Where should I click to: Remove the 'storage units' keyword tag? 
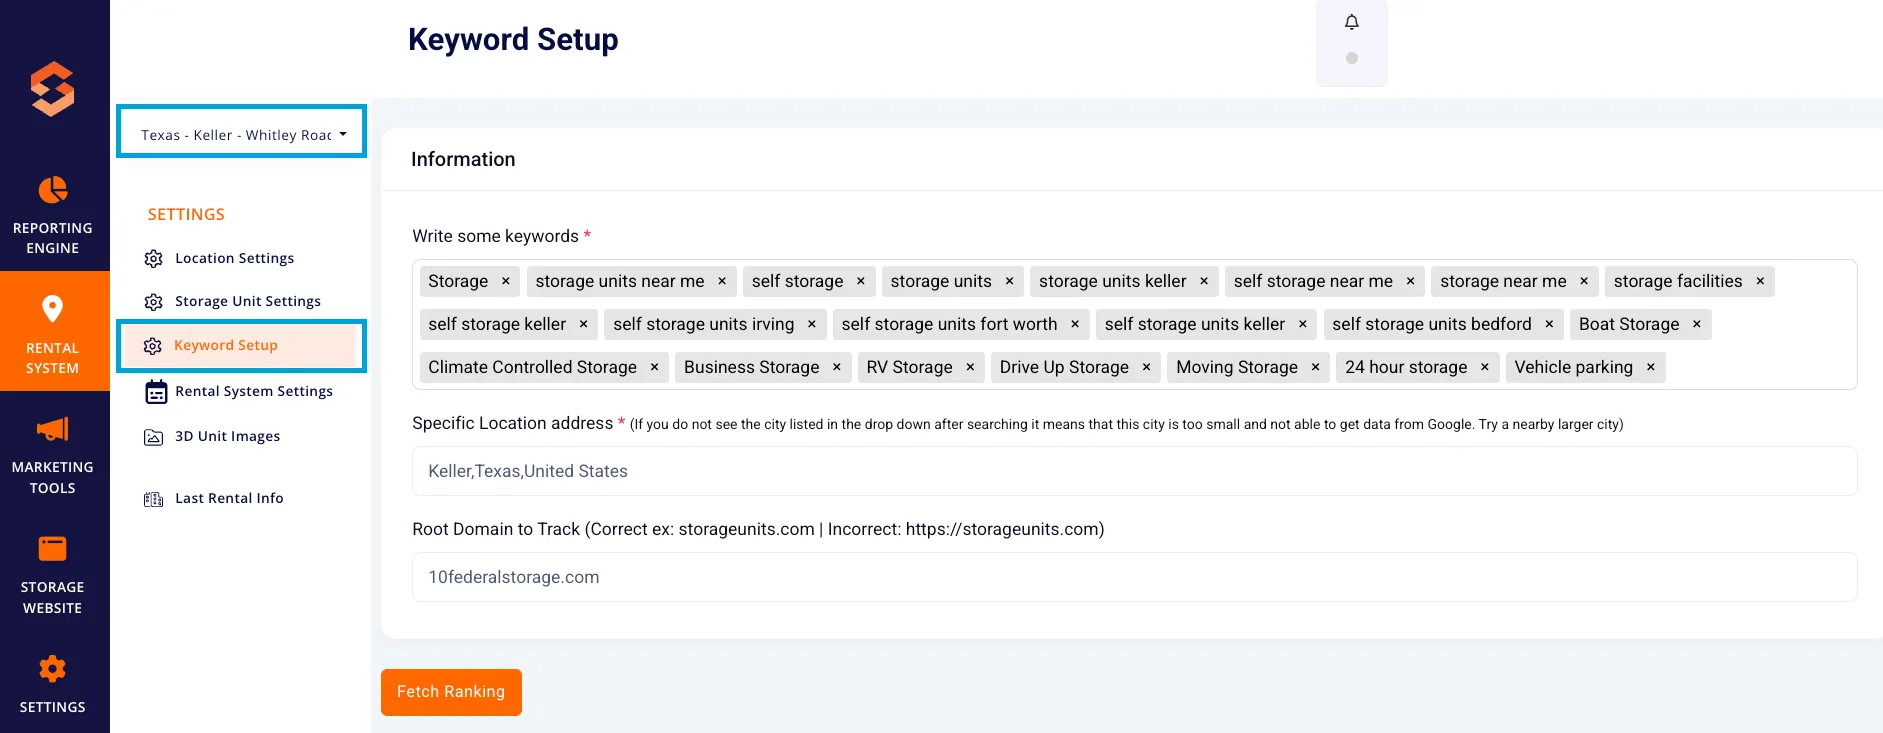[x=1009, y=281]
